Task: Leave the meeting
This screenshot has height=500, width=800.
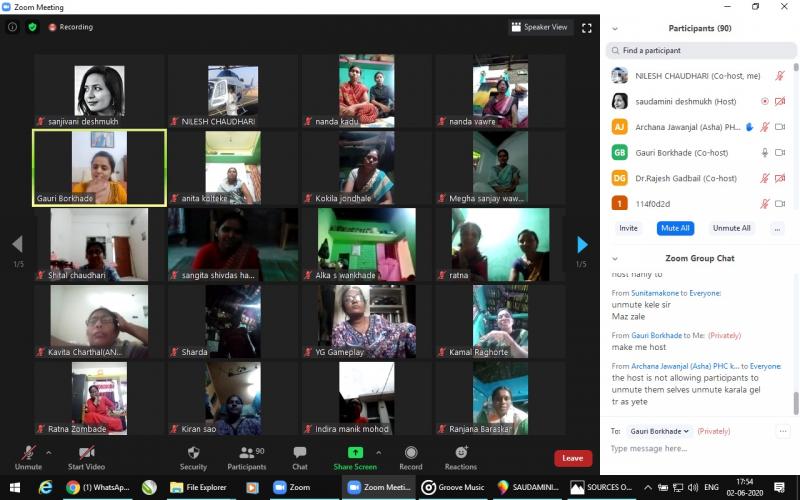Action: (573, 458)
